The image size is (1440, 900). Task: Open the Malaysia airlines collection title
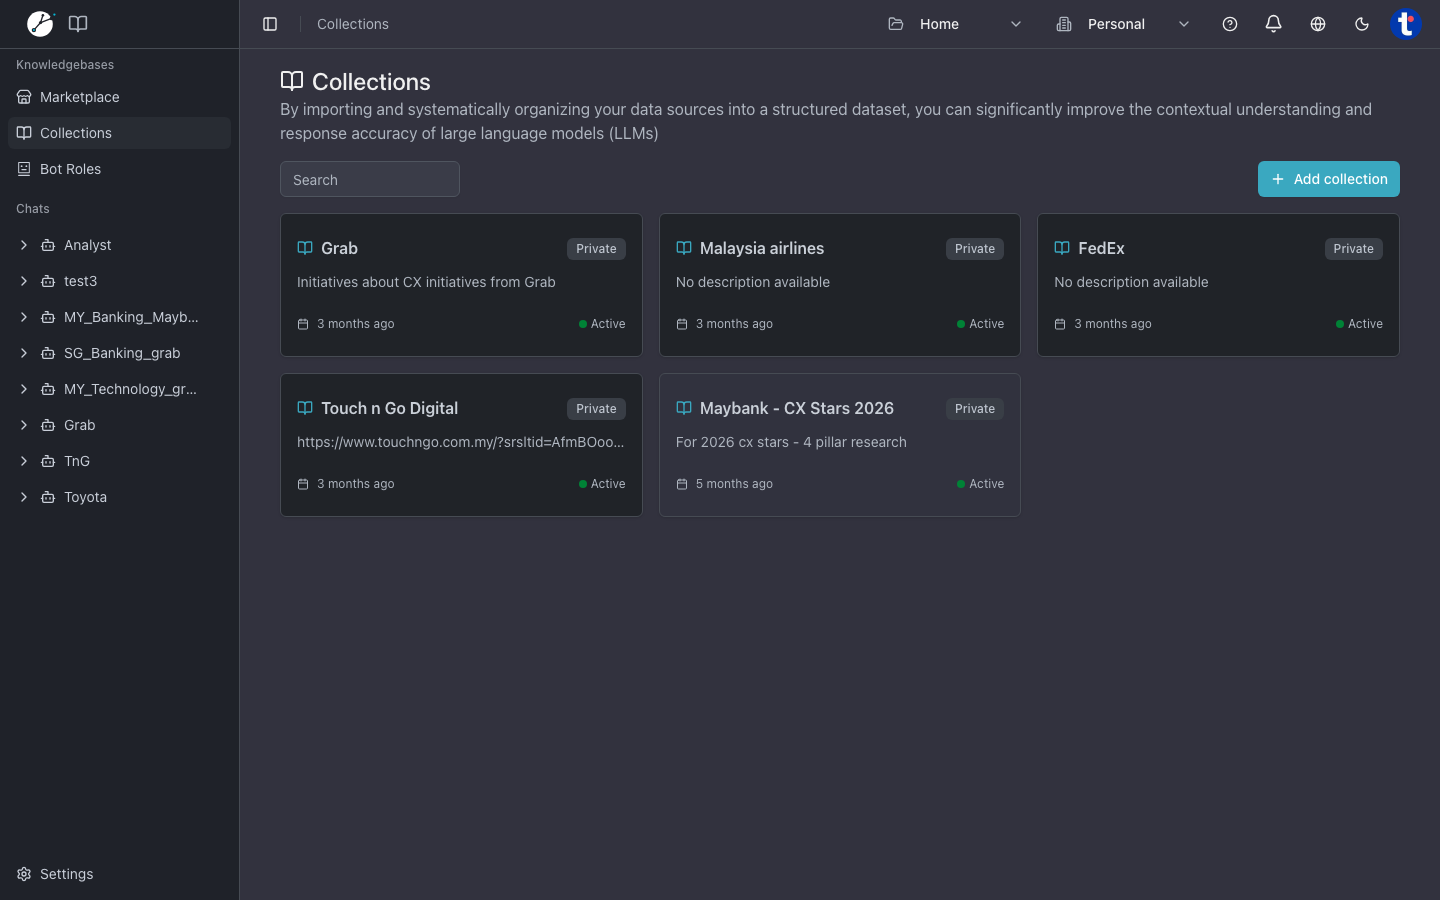[762, 248]
